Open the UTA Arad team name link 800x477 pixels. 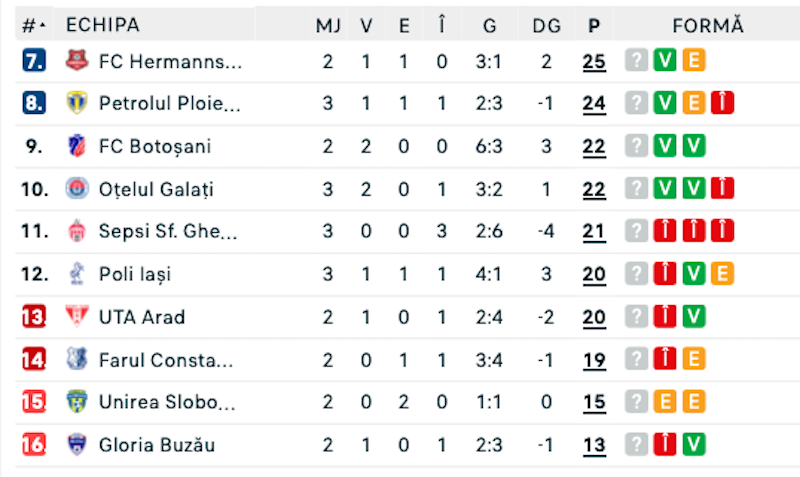click(142, 317)
